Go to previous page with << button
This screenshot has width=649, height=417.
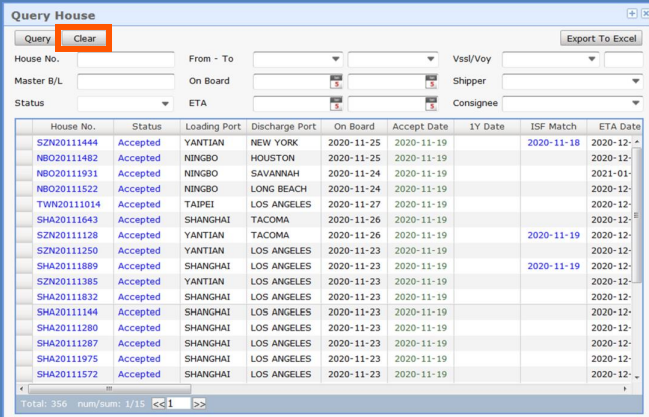[x=158, y=404]
